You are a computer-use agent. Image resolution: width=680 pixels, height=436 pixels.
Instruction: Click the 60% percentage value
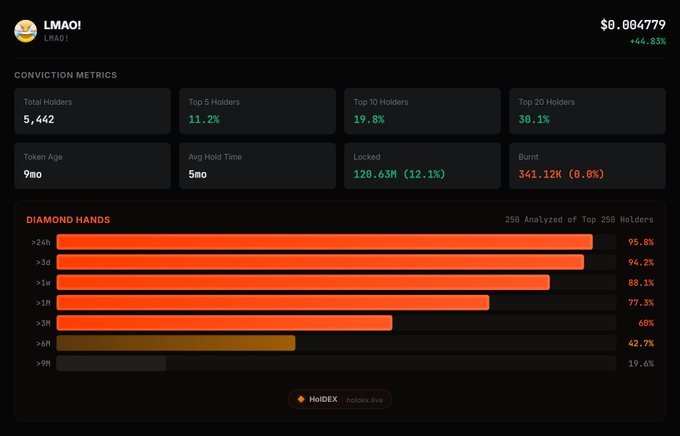pos(646,323)
